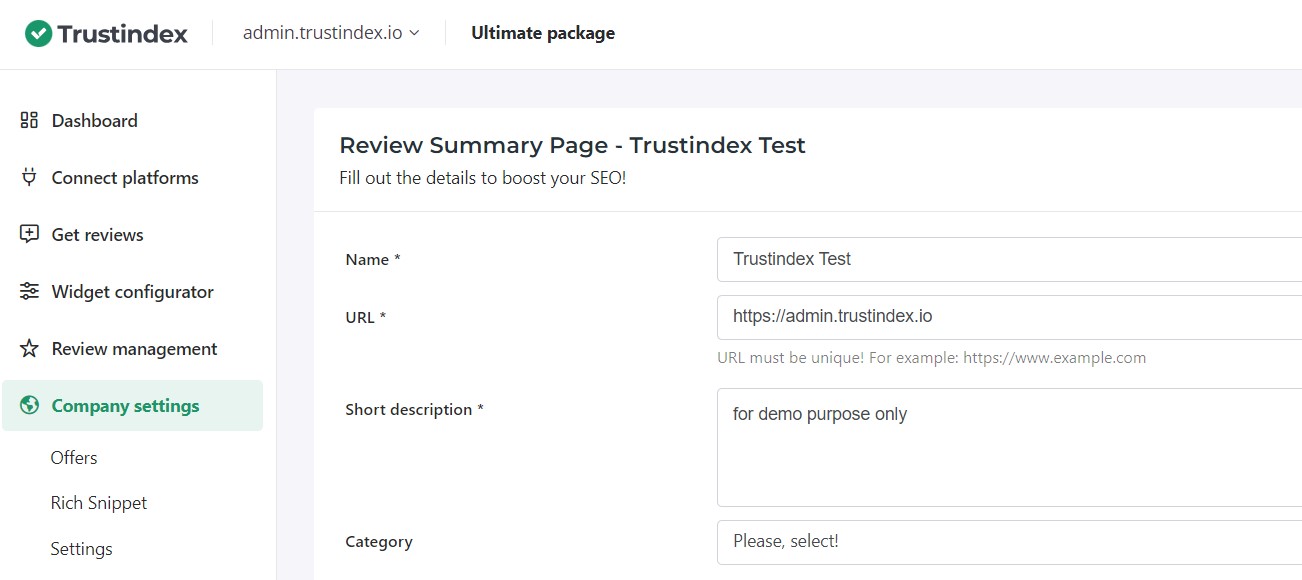Click the Get reviews speech bubble icon
This screenshot has width=1302, height=580.
[29, 234]
